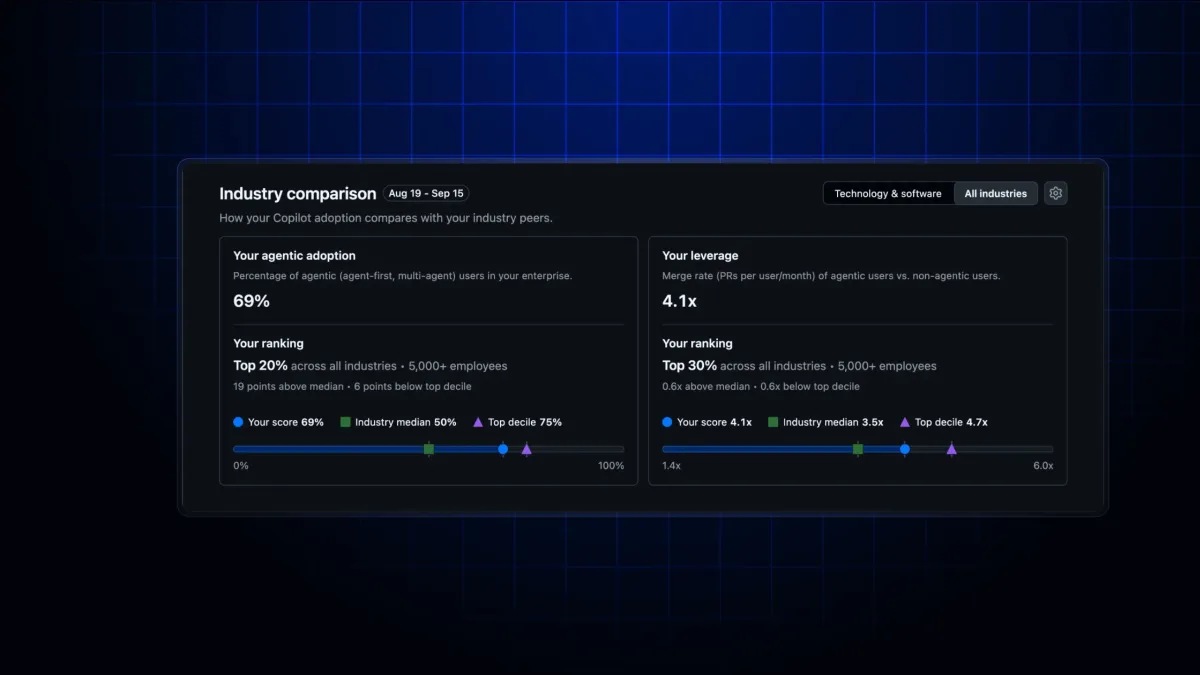Click green Industry median marker on adoption bar
The height and width of the screenshot is (675, 1200).
tap(429, 449)
